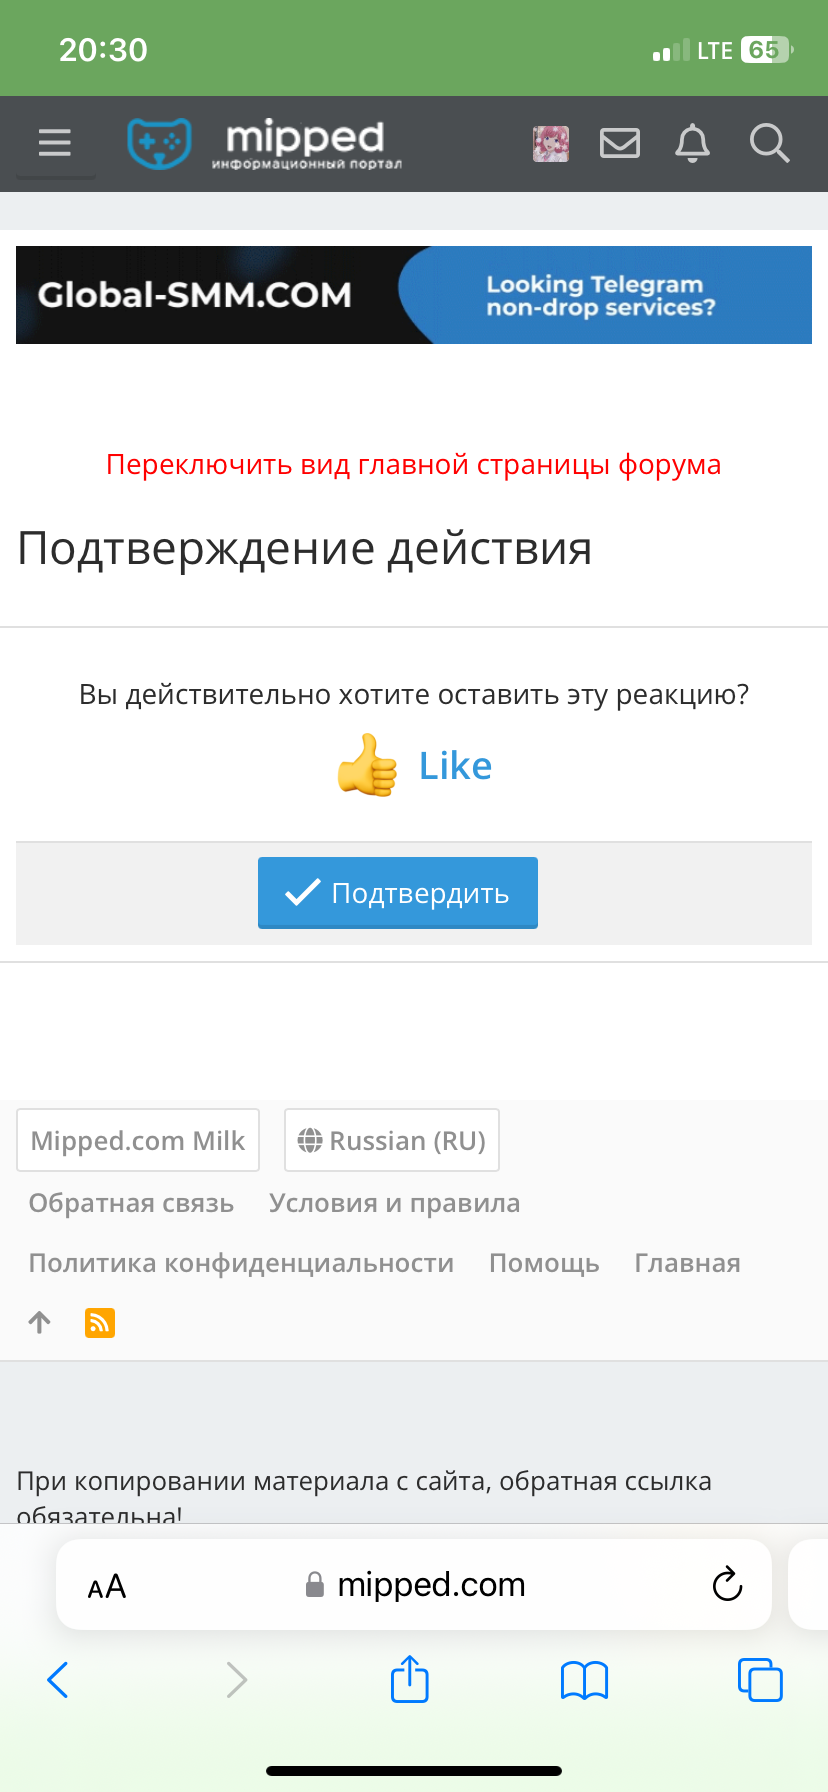Click the Like reaction link
The image size is (828, 1792).
(455, 766)
